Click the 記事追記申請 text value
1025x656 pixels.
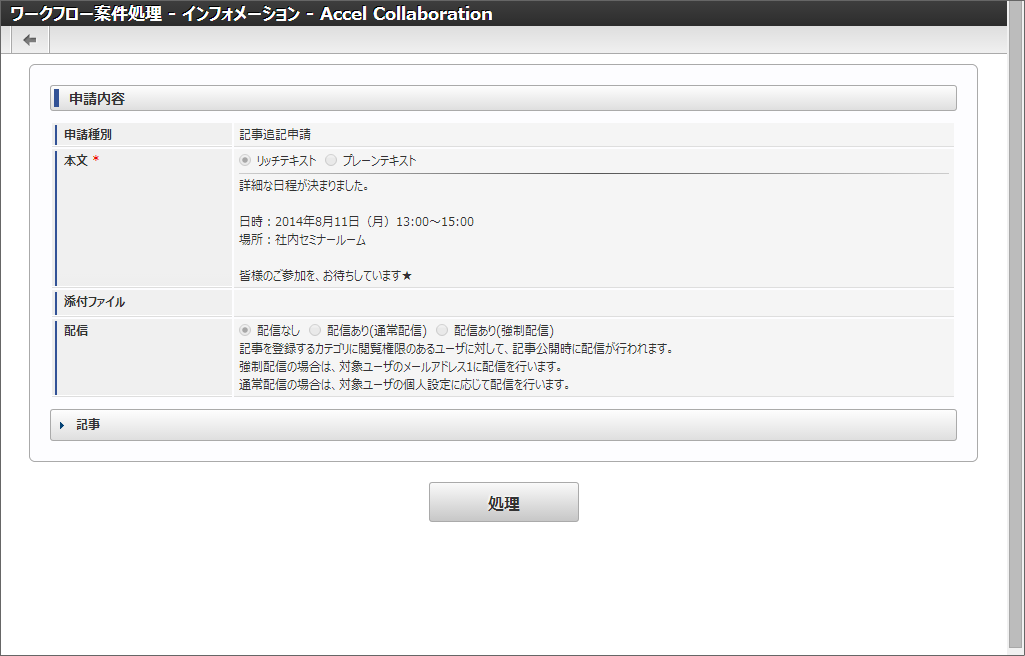point(276,134)
